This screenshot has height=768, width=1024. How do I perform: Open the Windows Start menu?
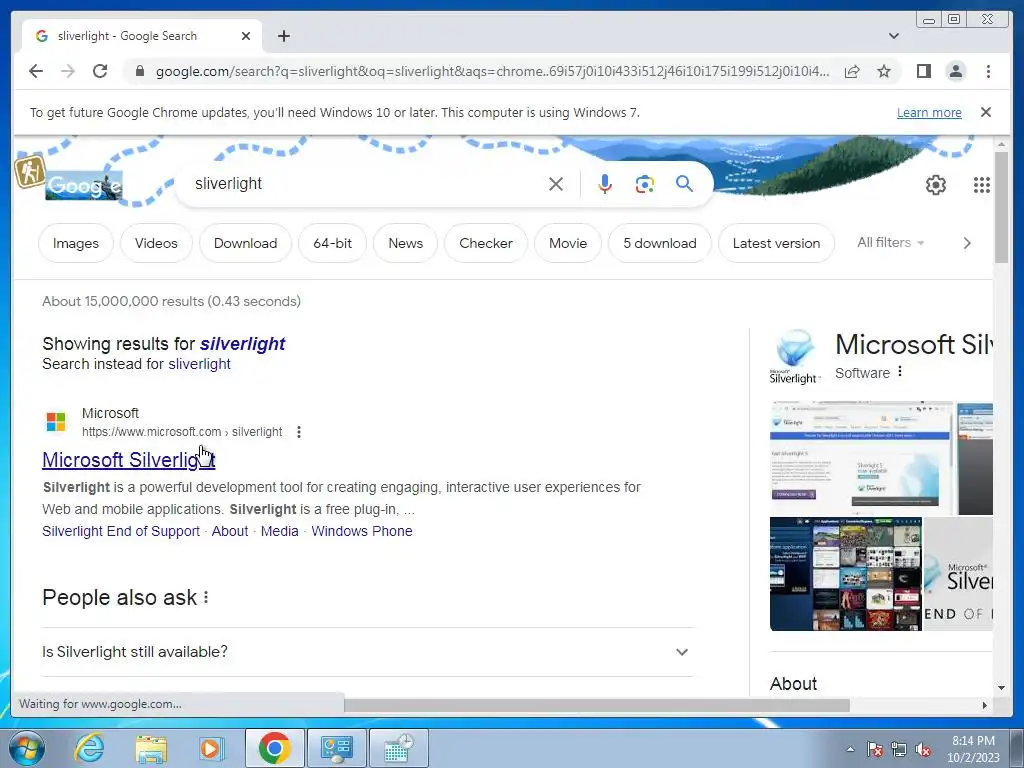click(x=27, y=748)
